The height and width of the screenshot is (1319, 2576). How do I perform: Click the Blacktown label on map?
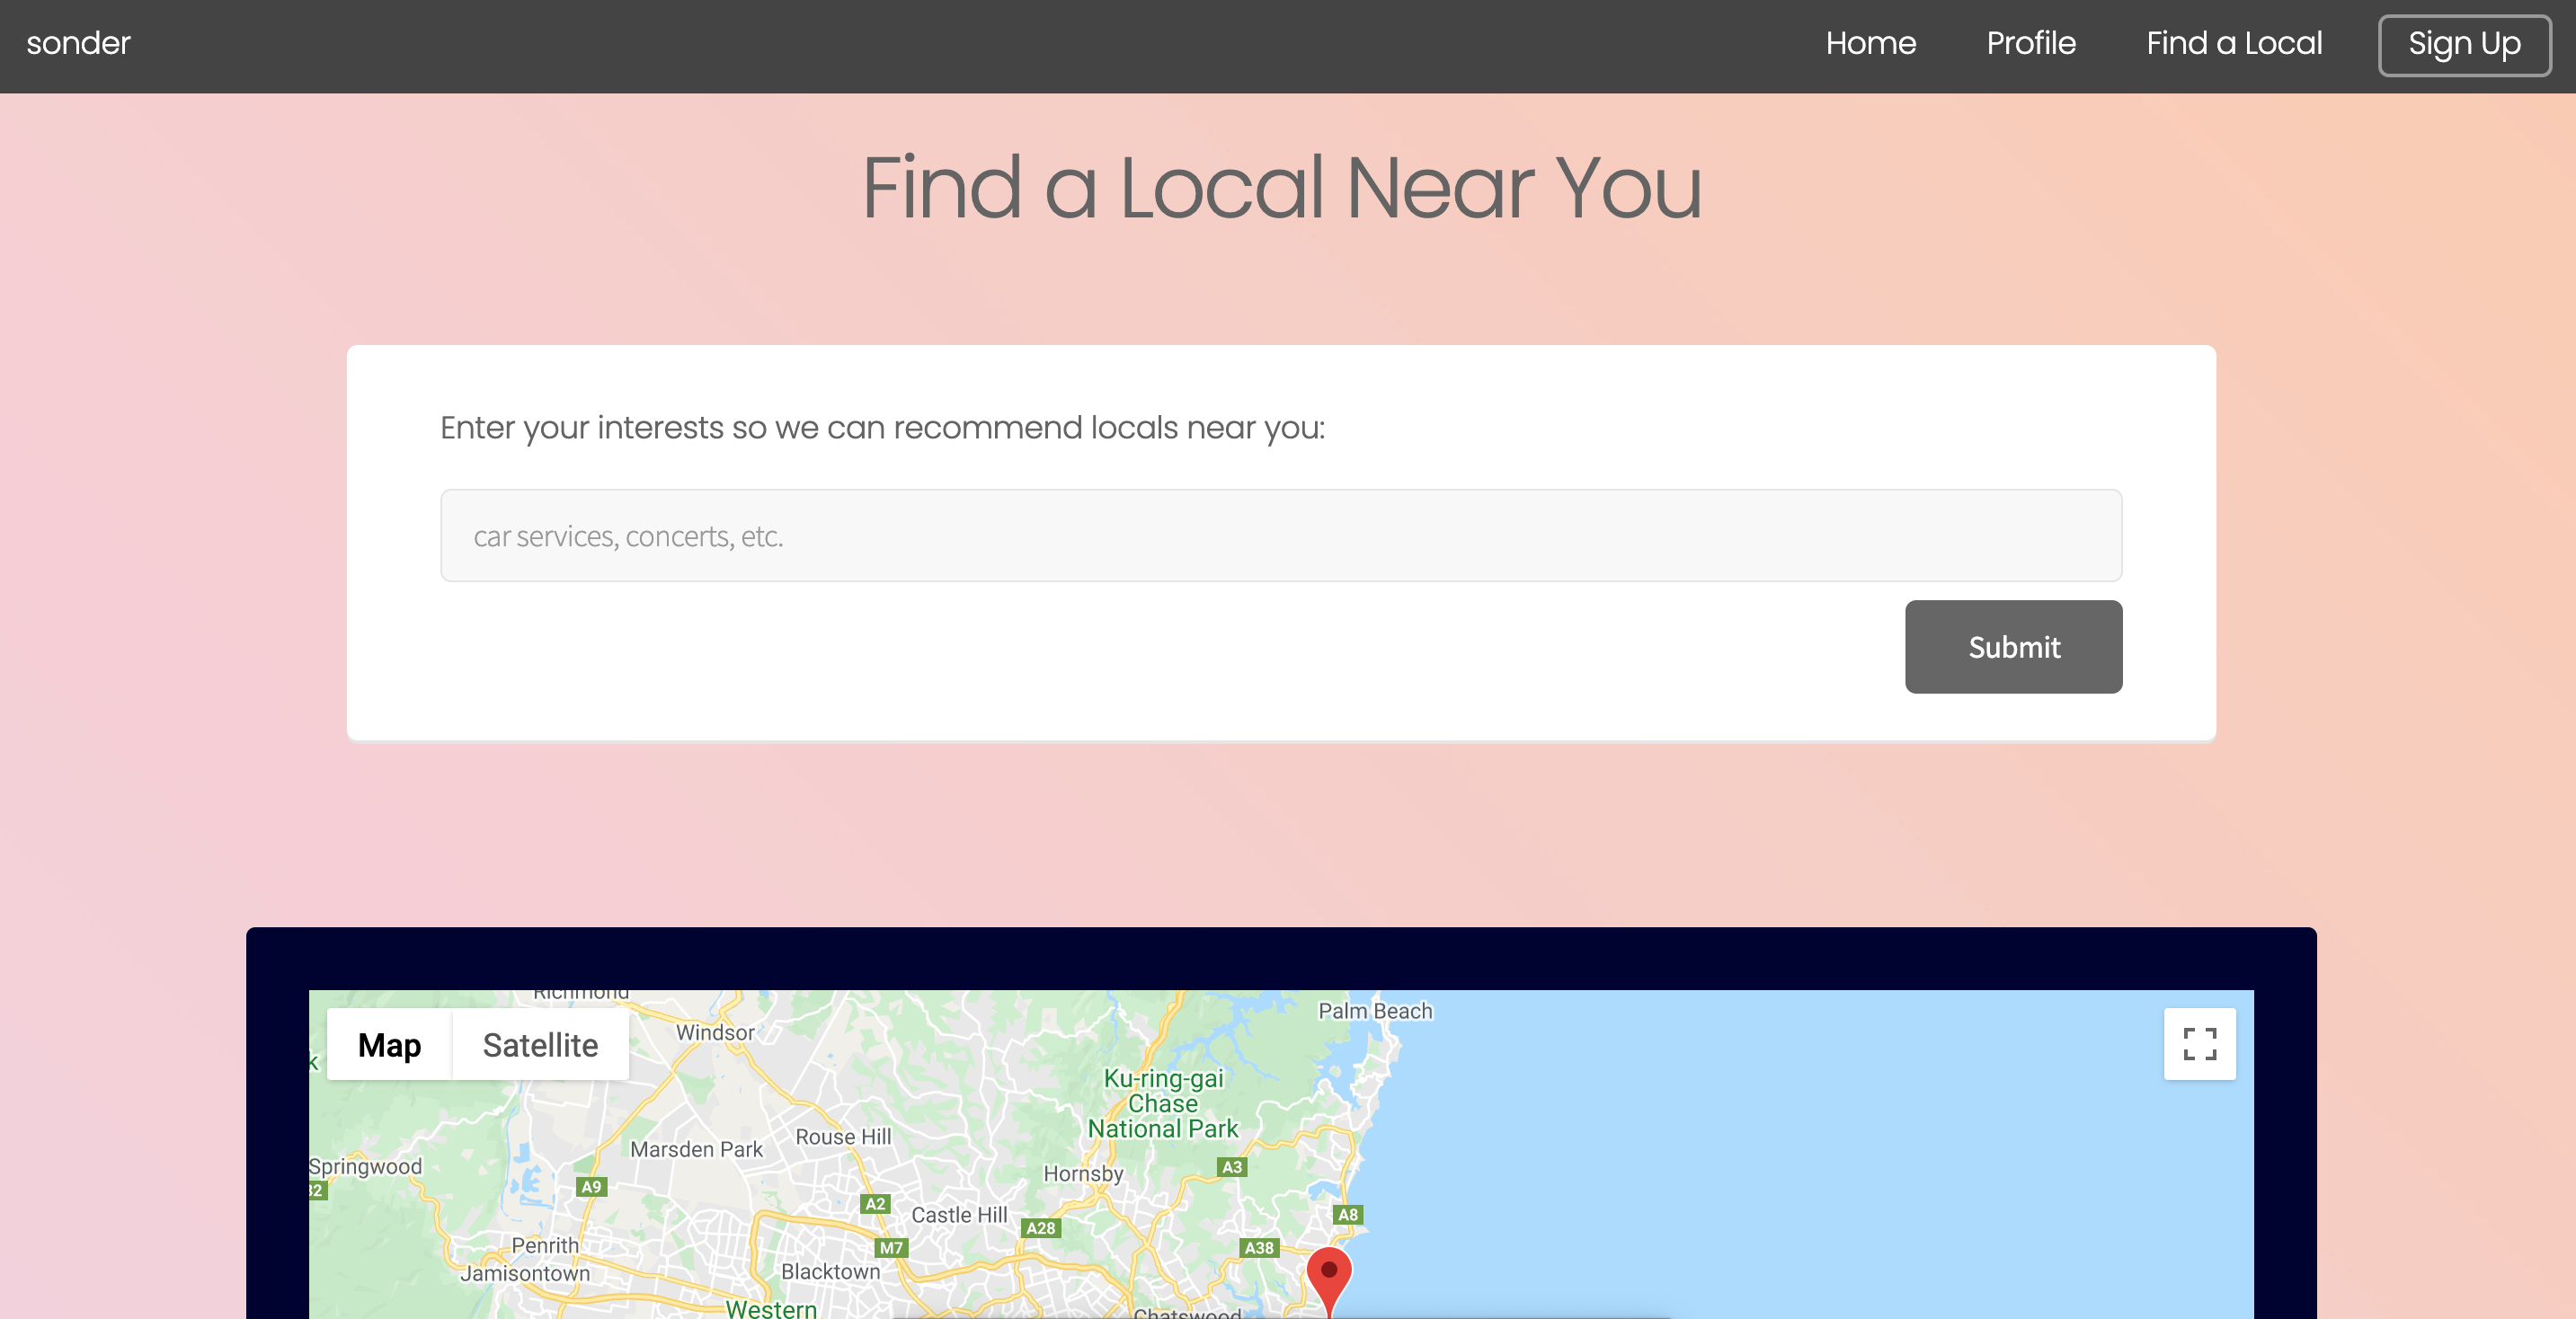click(830, 1271)
